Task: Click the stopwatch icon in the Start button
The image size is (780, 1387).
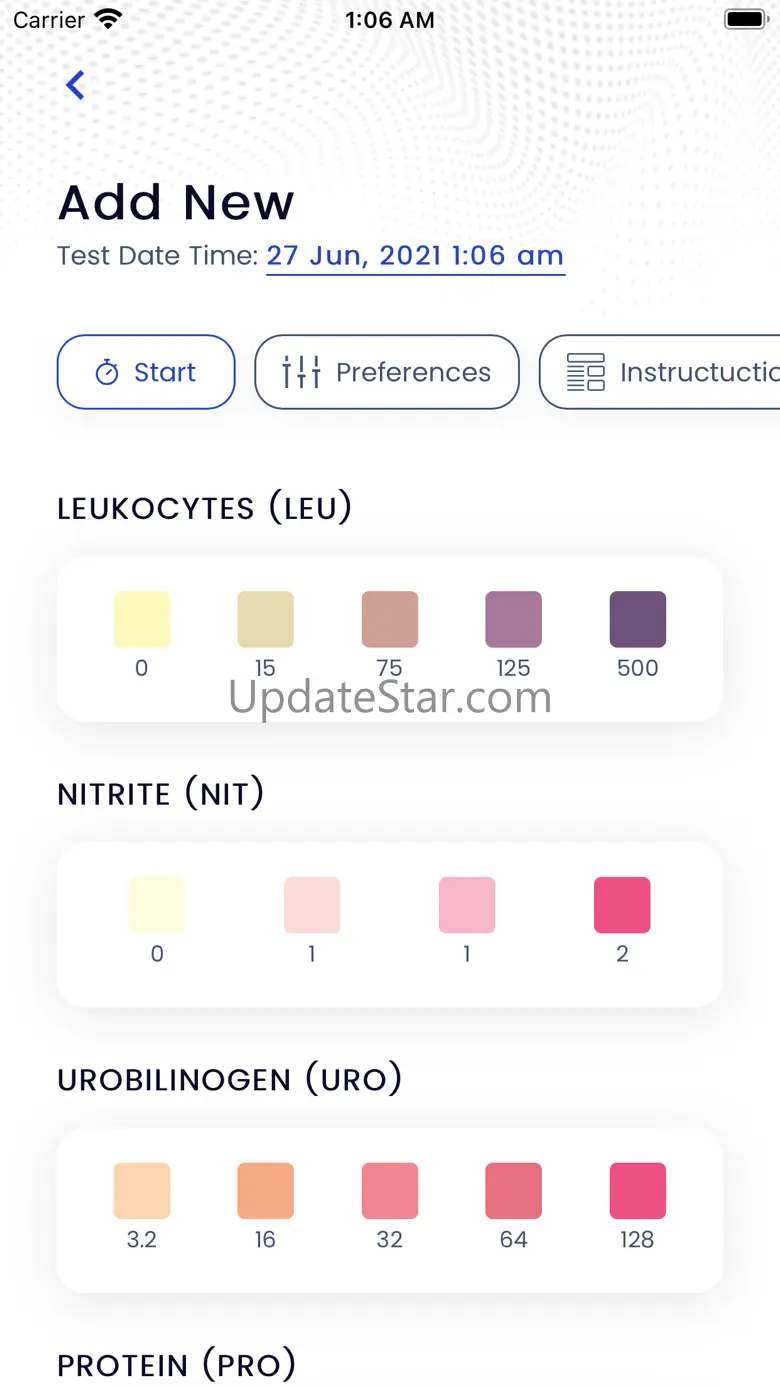Action: [107, 373]
